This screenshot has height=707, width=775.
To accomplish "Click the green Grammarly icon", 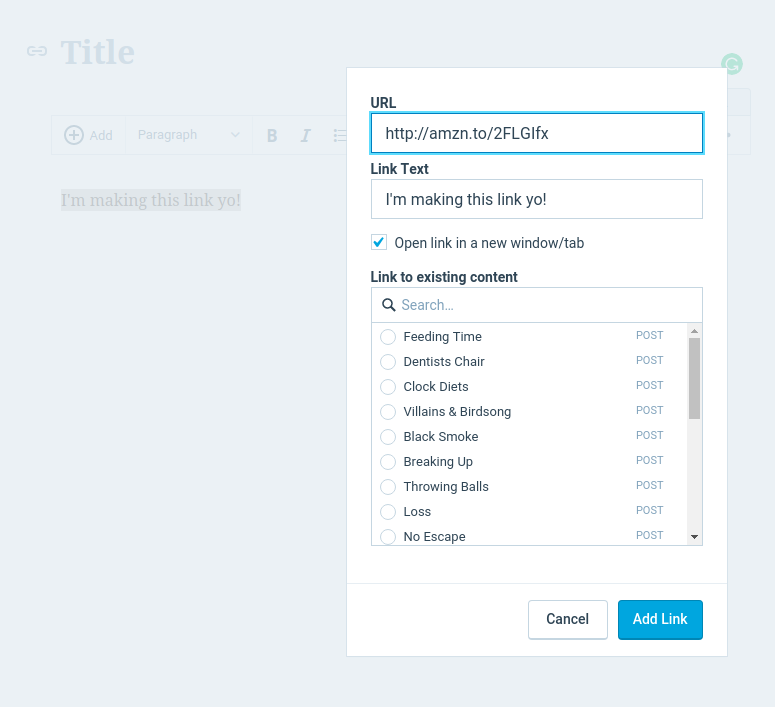I will (x=732, y=65).
